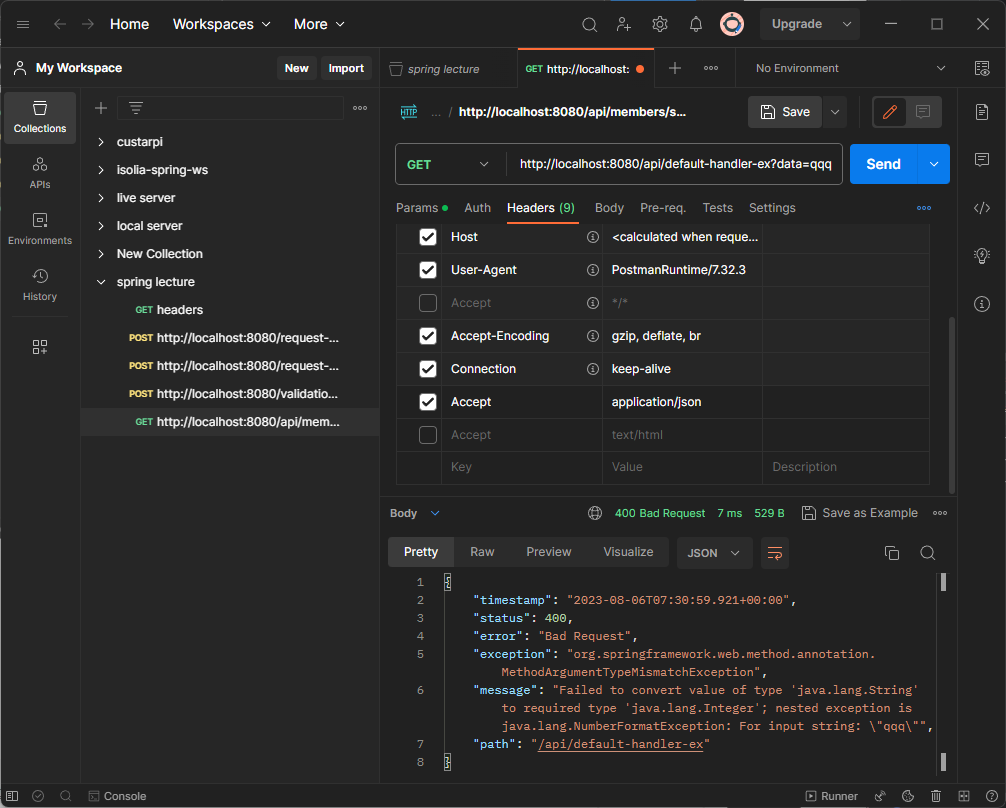
Task: Uncheck the Host header checkbox
Action: [x=428, y=237]
